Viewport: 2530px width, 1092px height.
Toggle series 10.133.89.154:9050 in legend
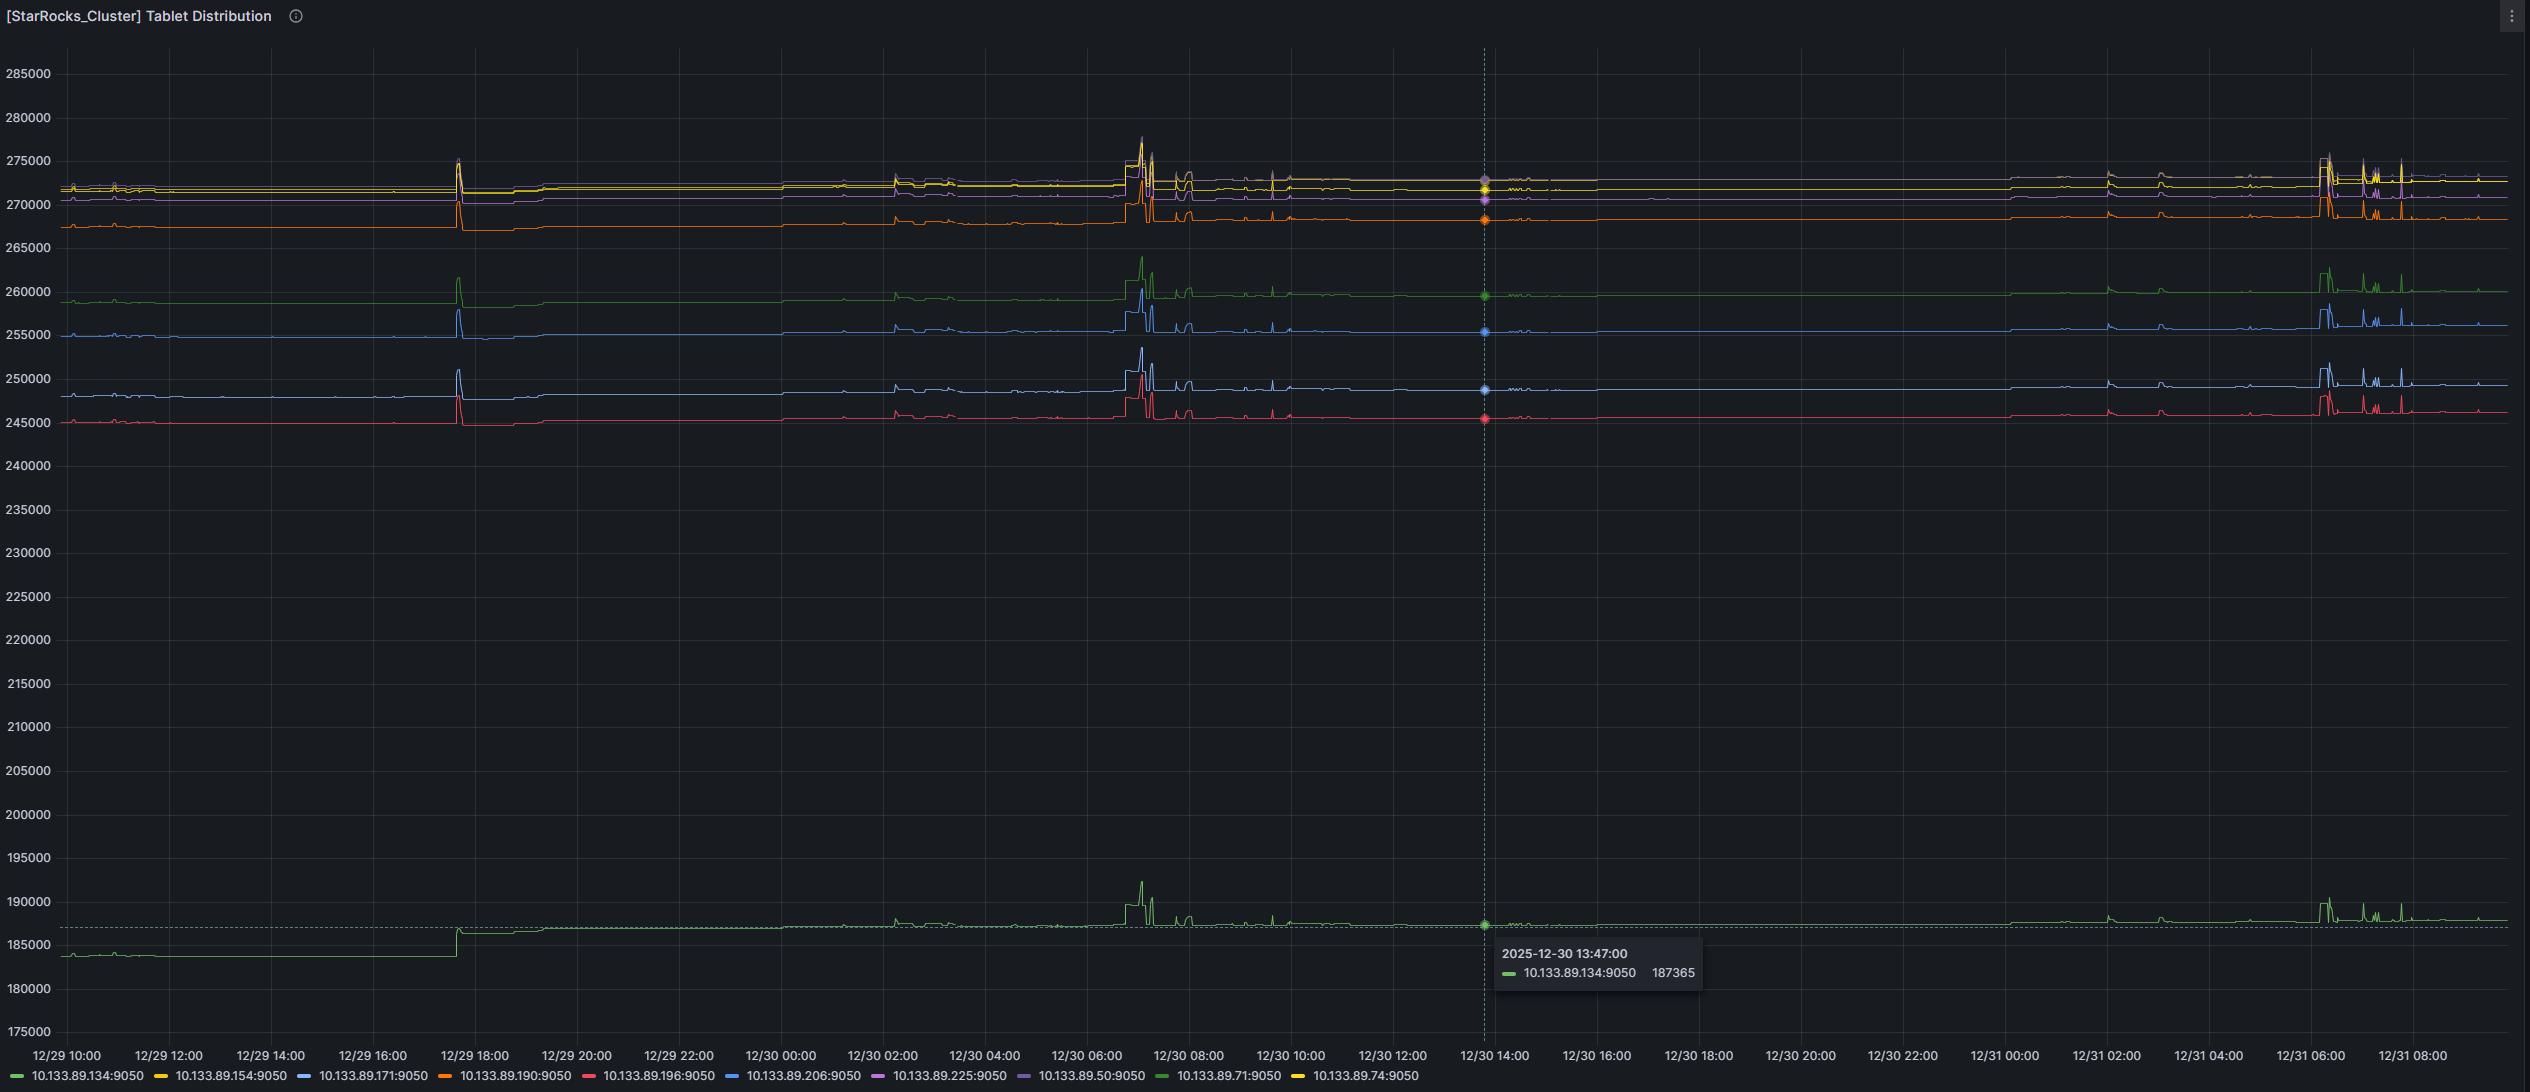pyautogui.click(x=231, y=1076)
